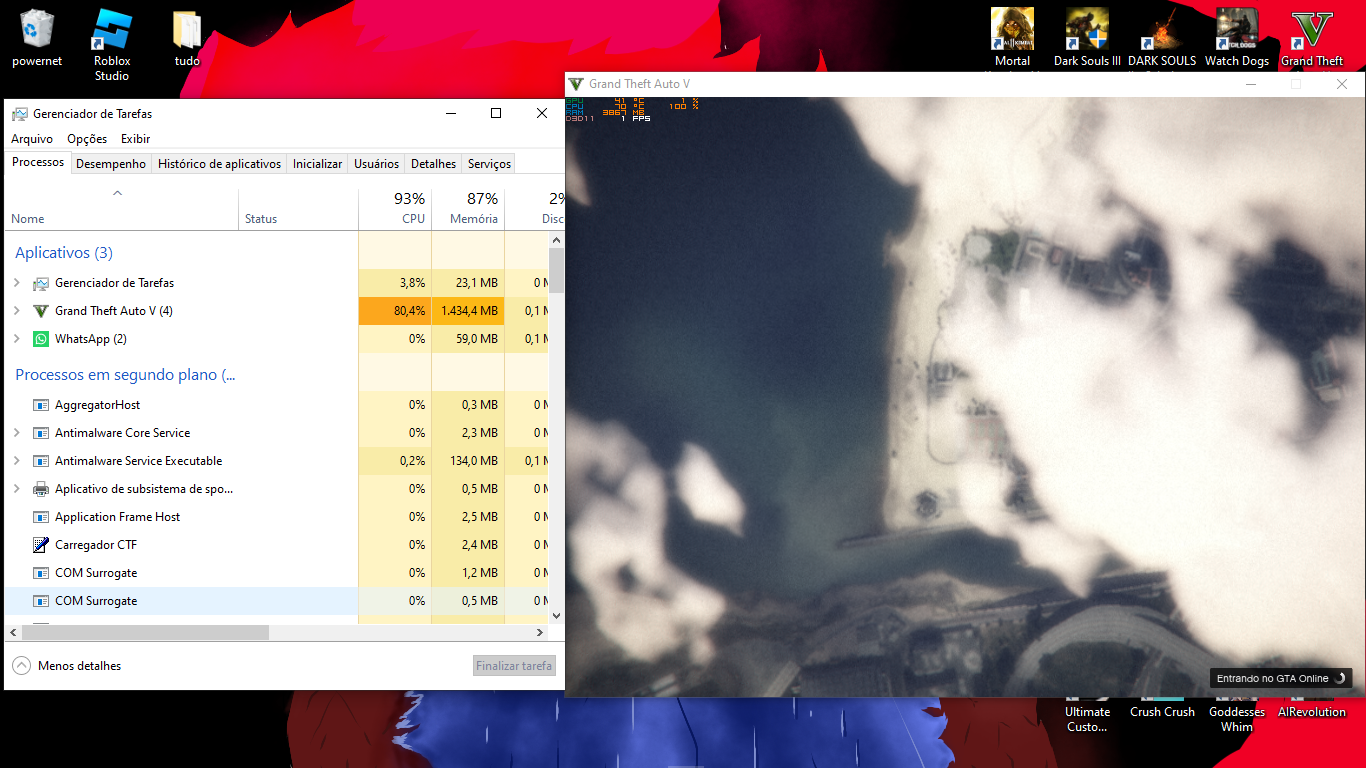Click the Processos em segundo plano heading
Image resolution: width=1366 pixels, height=768 pixels.
pyautogui.click(x=125, y=375)
